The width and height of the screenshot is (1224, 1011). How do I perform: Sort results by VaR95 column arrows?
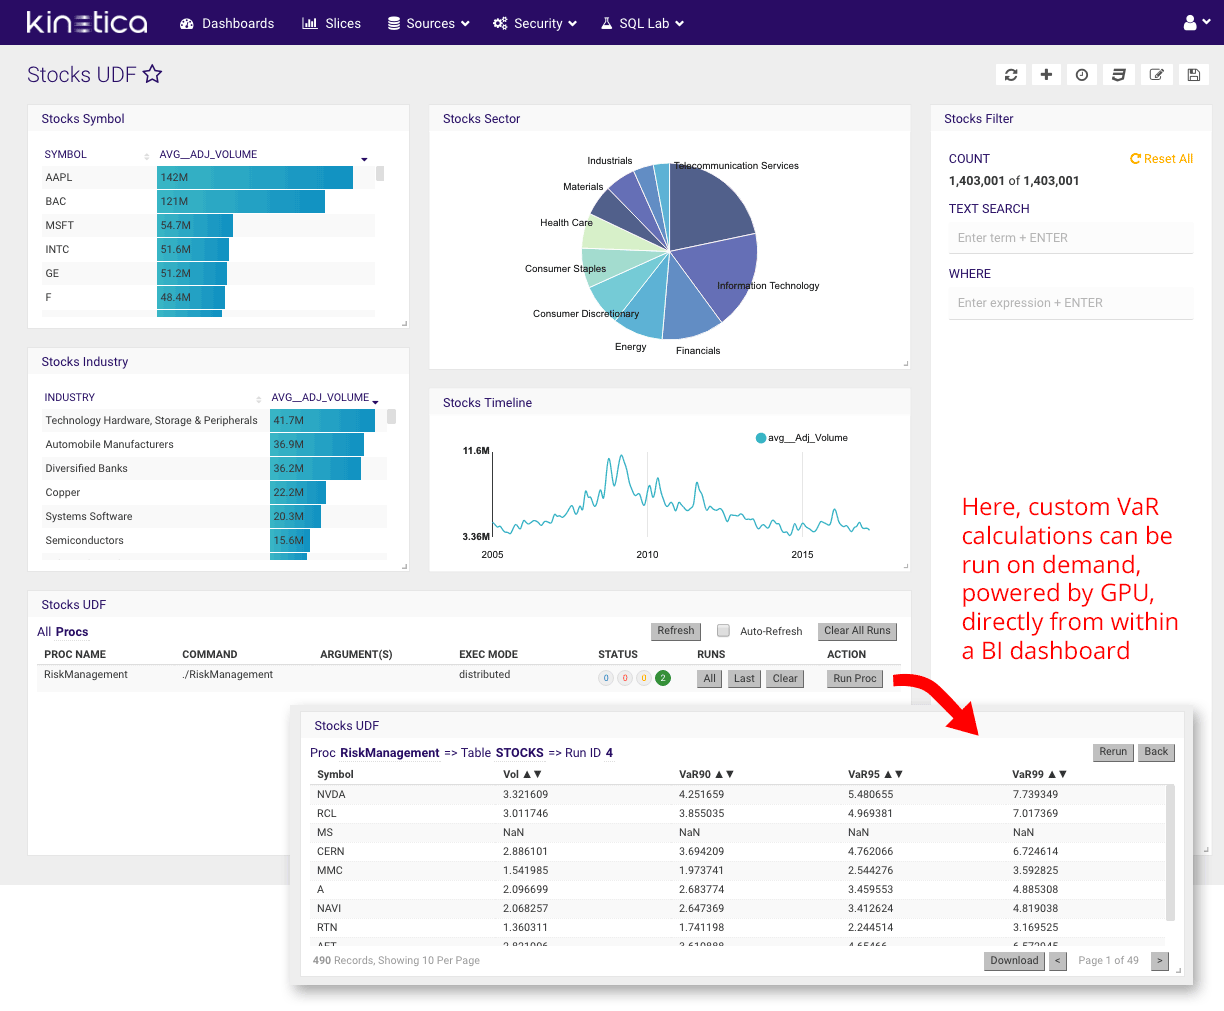[x=894, y=774]
